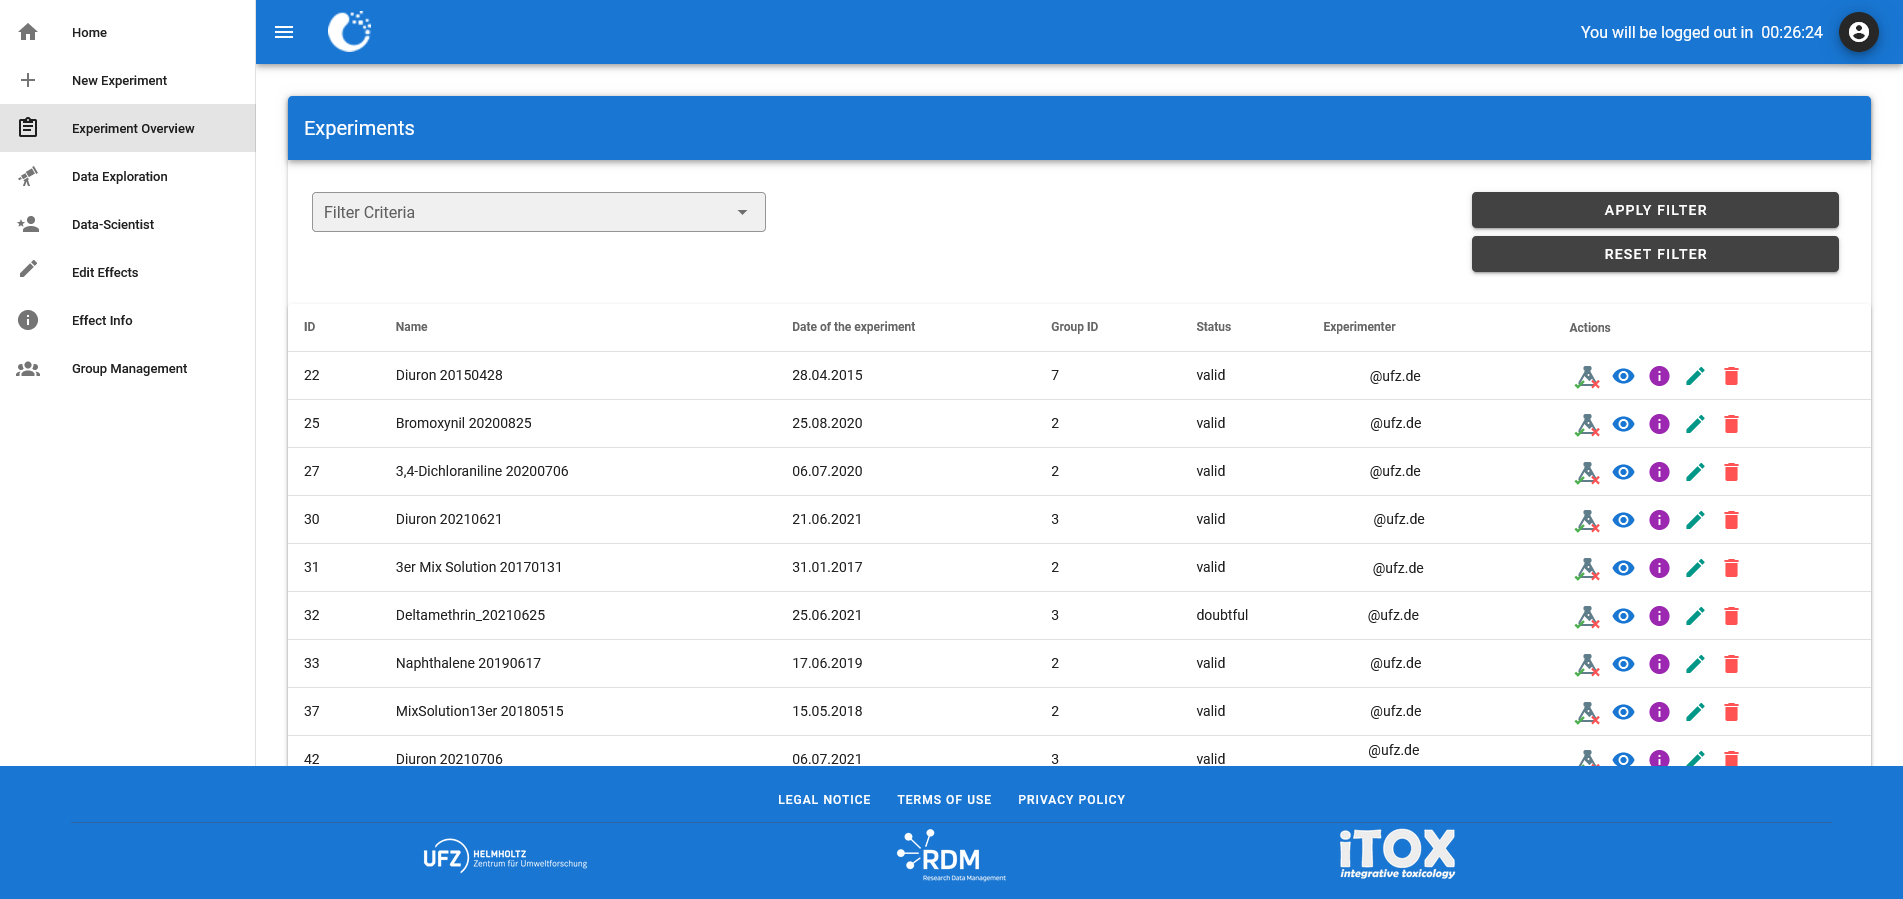The width and height of the screenshot is (1903, 899).
Task: View 3,4-Dichloraniline 20200706 with eye icon
Action: point(1623,472)
